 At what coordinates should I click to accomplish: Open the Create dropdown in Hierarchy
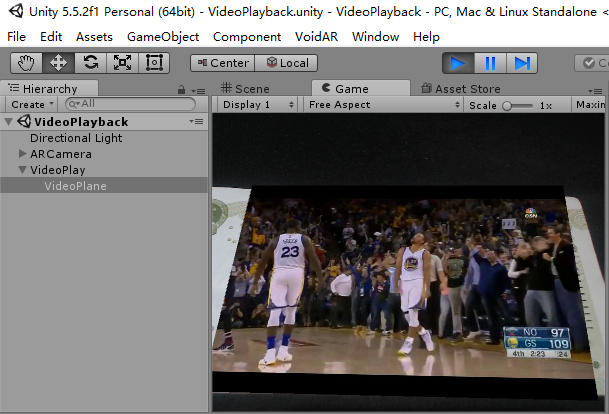tap(32, 104)
